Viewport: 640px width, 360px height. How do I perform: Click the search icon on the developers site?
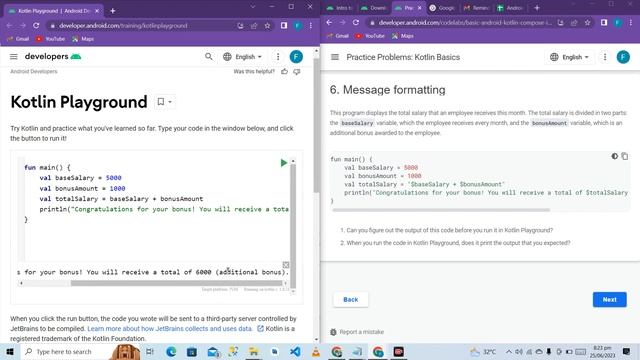coord(209,57)
